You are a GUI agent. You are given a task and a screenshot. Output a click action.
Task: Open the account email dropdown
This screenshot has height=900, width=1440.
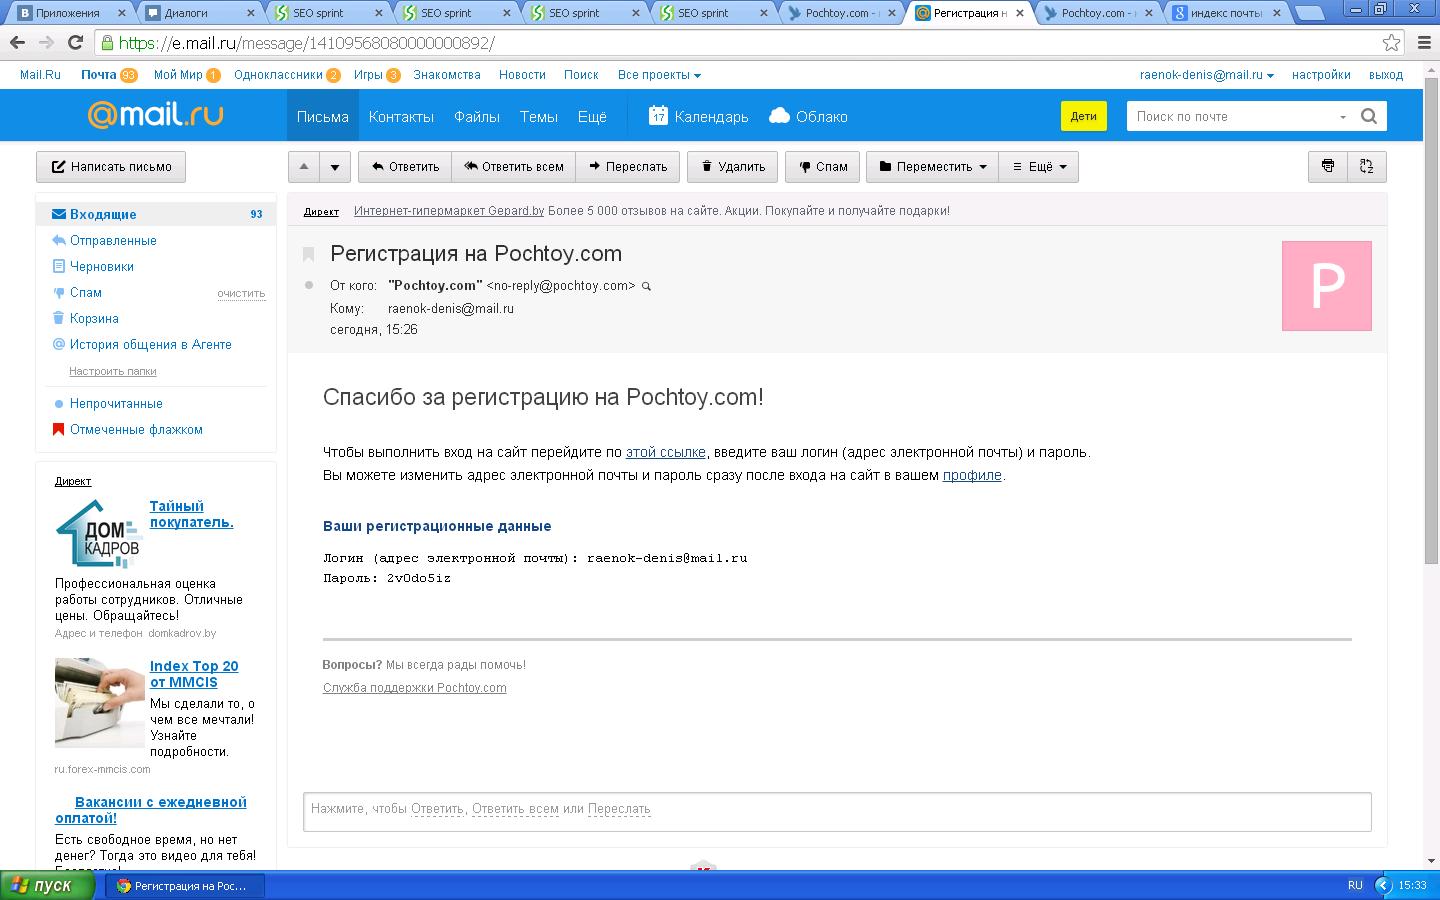[1207, 75]
